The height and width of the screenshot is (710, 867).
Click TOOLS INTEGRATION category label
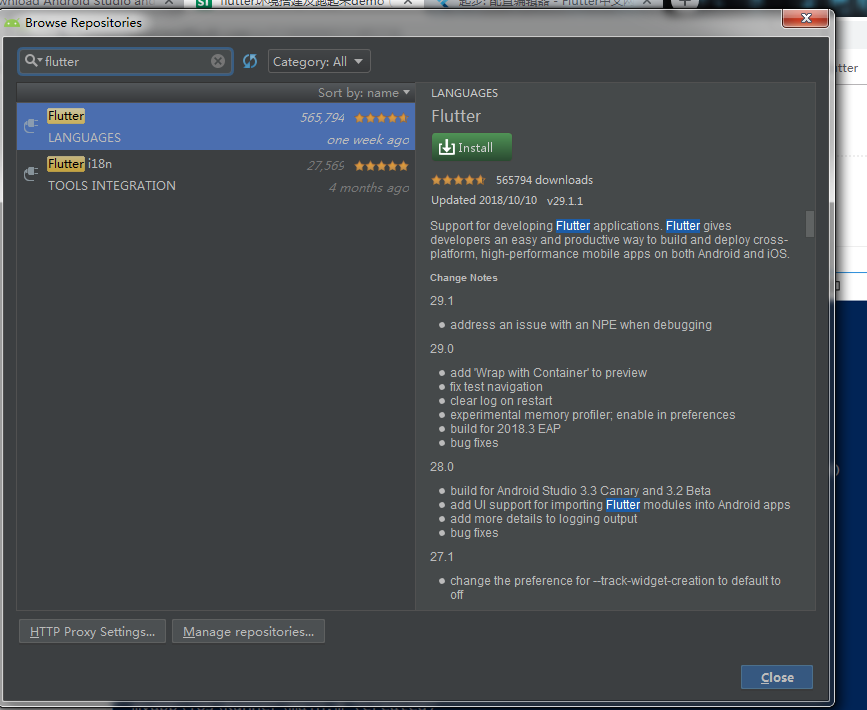point(112,186)
